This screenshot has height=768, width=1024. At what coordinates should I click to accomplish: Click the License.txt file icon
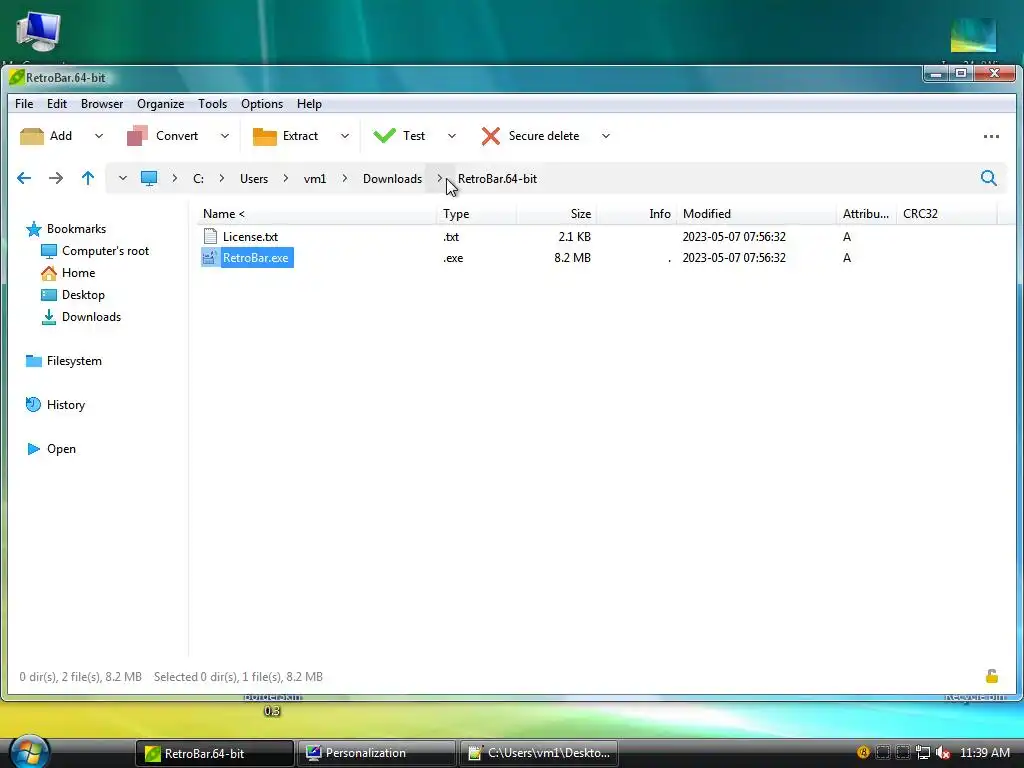click(210, 236)
